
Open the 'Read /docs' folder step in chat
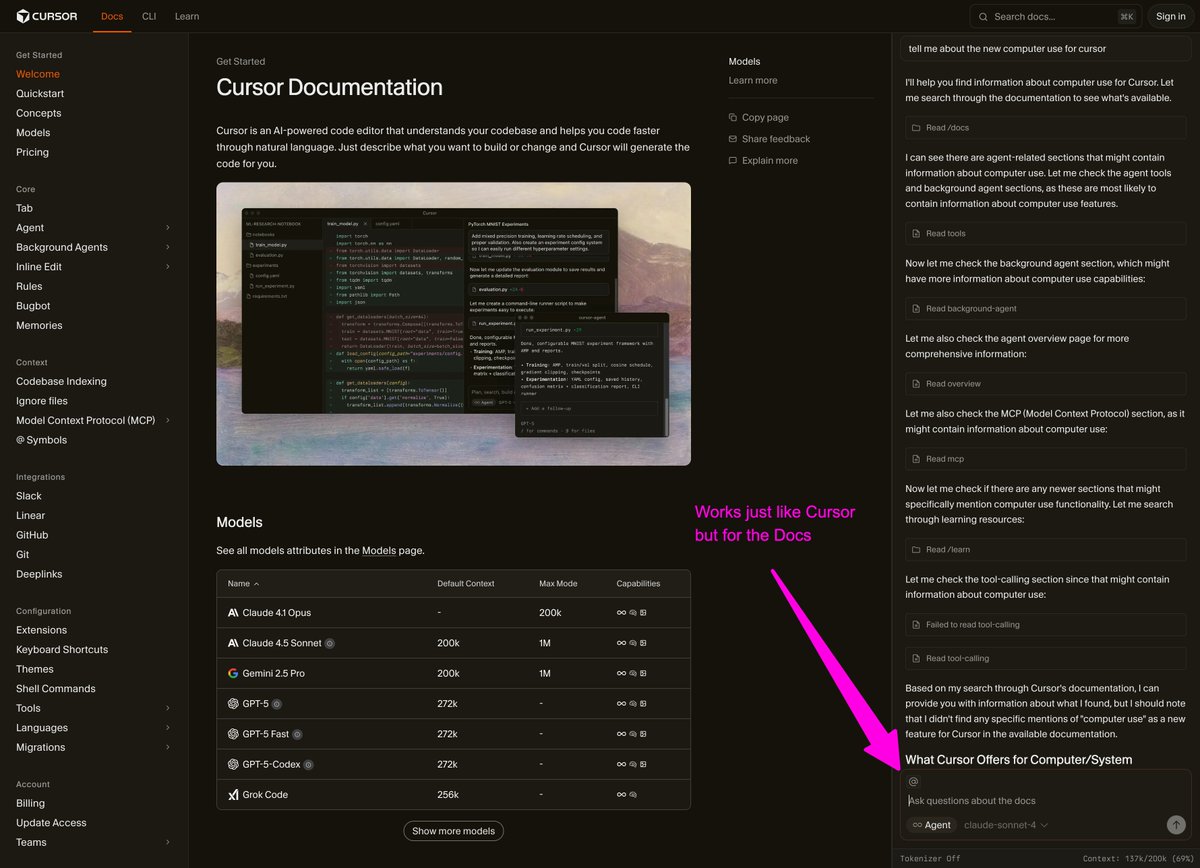tap(1047, 128)
